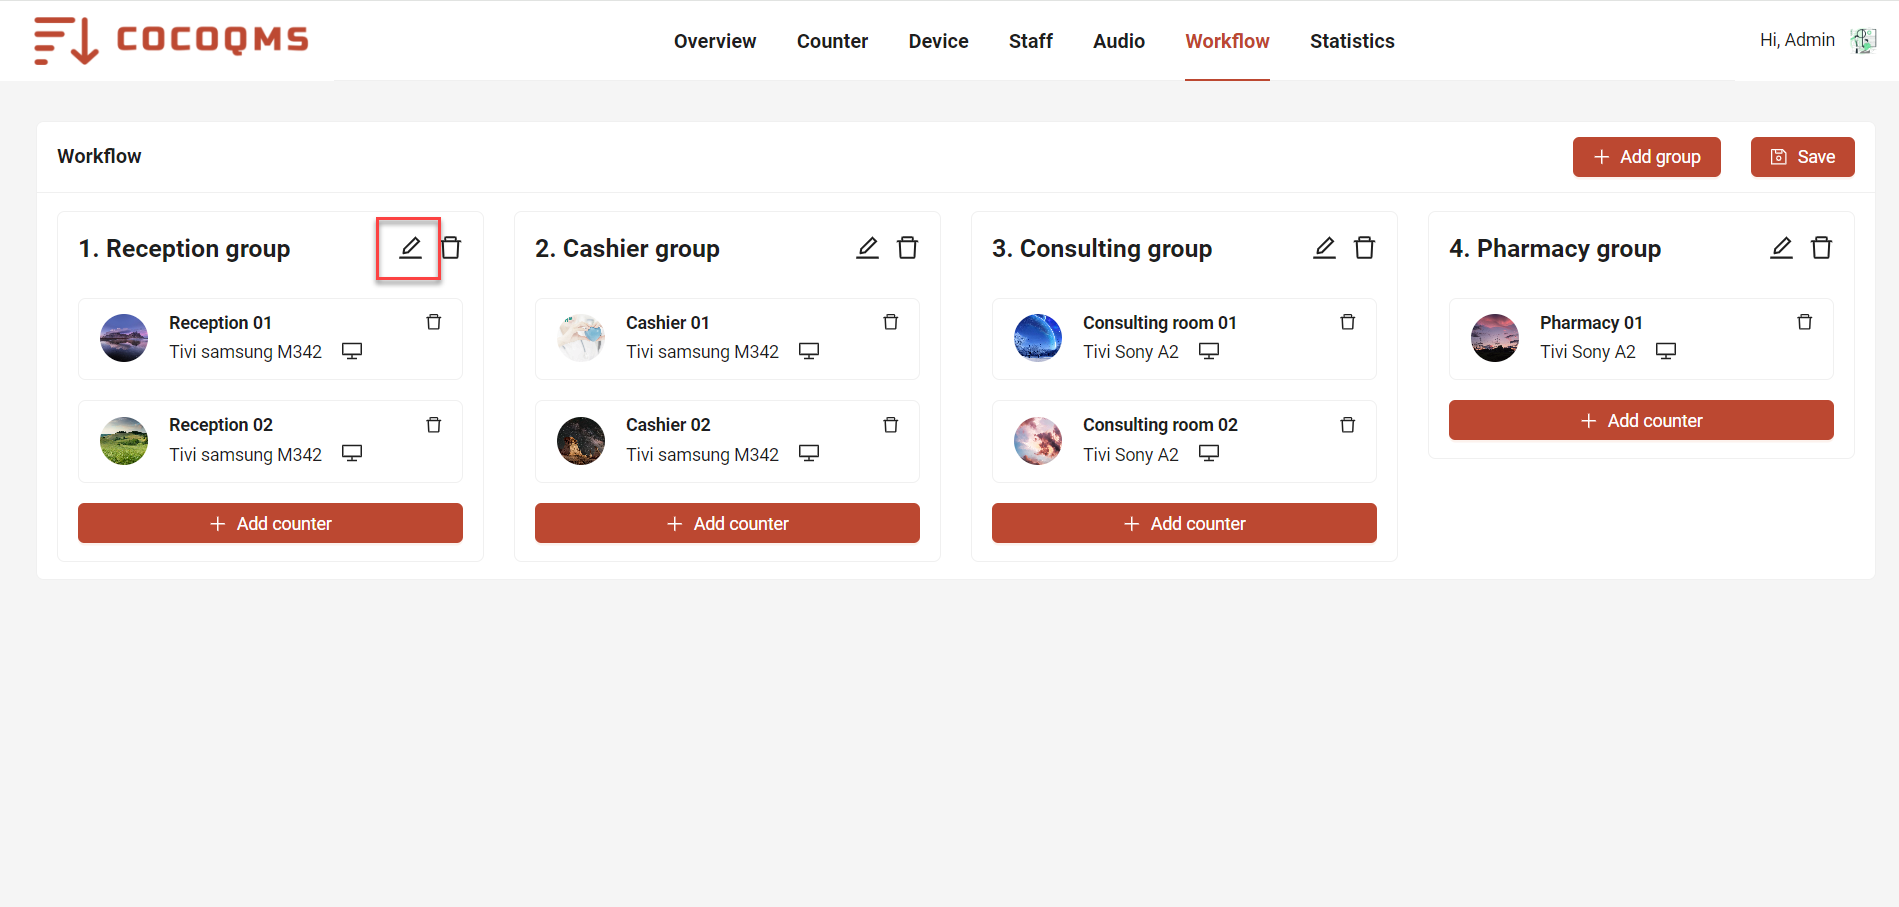Add a new workflow group
Viewport: 1899px width, 907px height.
click(1646, 157)
